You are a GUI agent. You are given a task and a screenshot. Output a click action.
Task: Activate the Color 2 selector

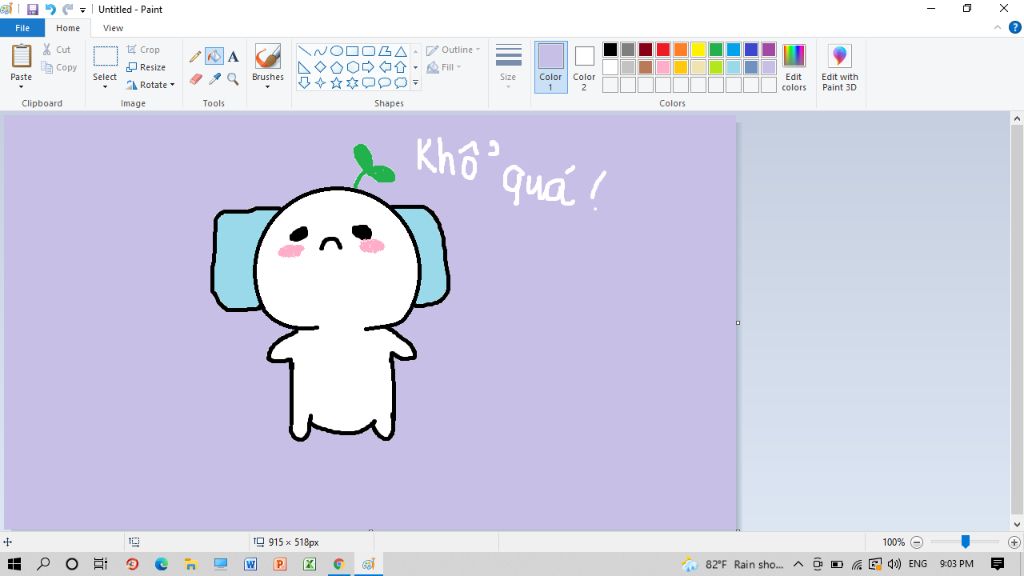tap(584, 67)
